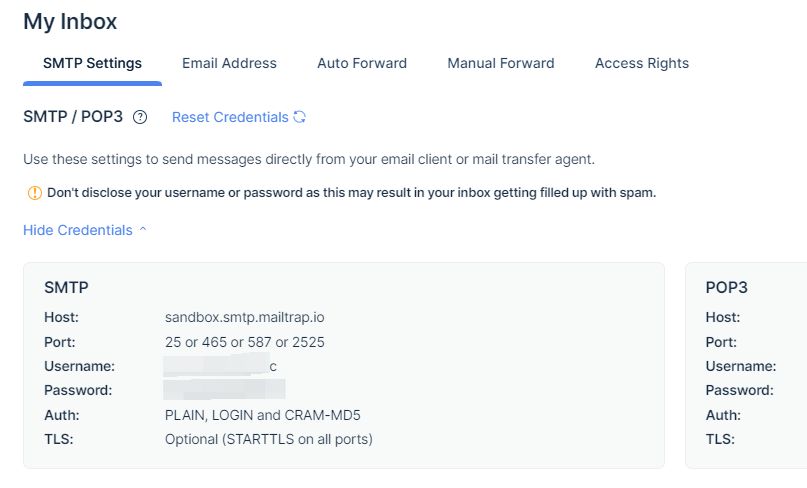807x488 pixels.
Task: Open the Access Rights tab
Action: point(642,63)
